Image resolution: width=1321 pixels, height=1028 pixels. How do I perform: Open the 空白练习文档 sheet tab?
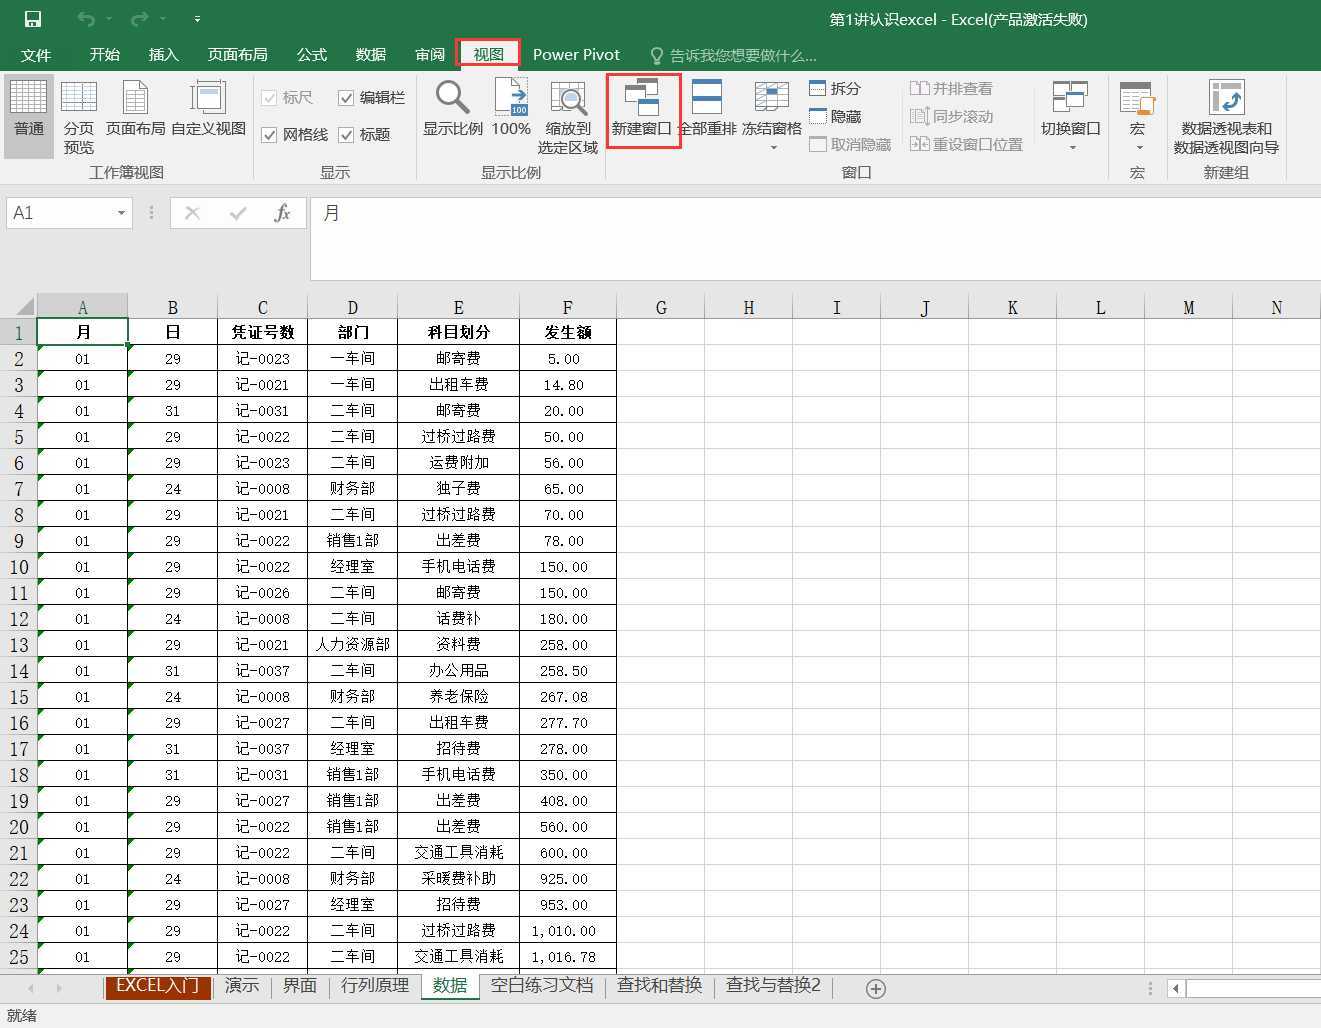(x=542, y=986)
